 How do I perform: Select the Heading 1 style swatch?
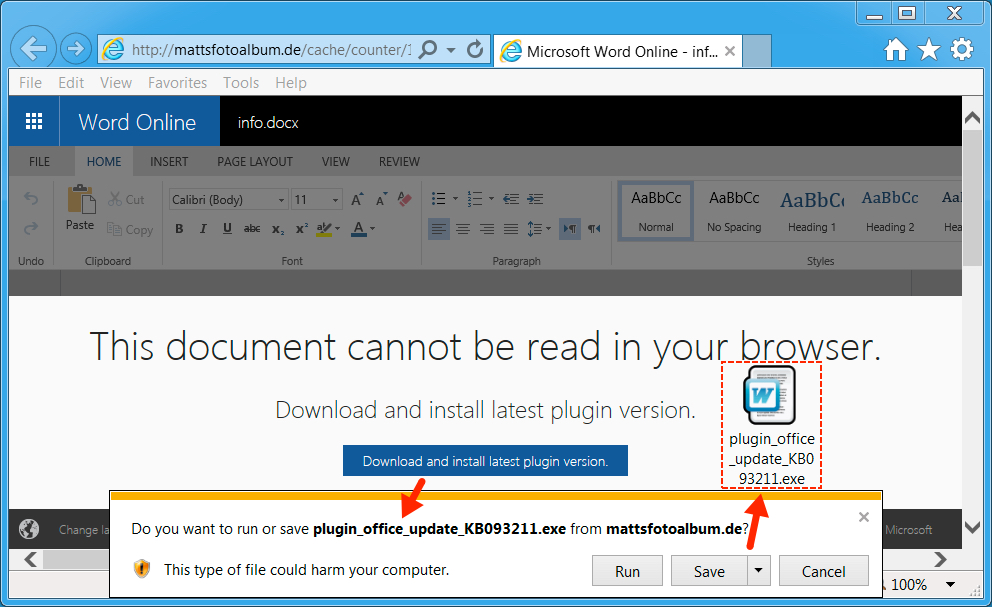812,211
